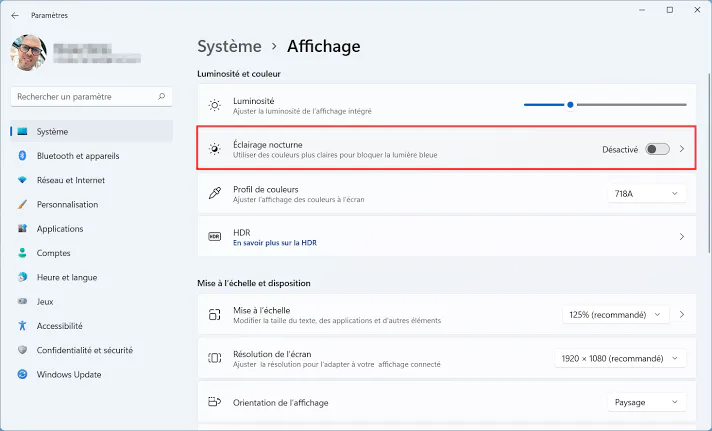The width and height of the screenshot is (712, 431).
Task: Click the unfilled part of the Luminosité slider track
Action: click(x=631, y=105)
